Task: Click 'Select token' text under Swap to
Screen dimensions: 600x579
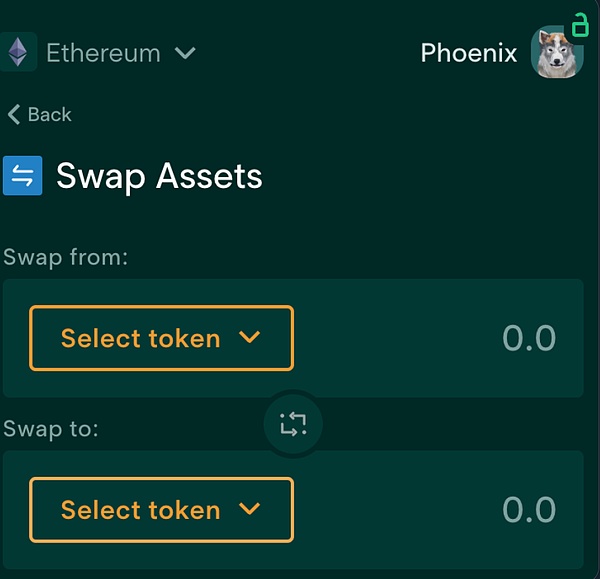Action: pyautogui.click(x=140, y=510)
